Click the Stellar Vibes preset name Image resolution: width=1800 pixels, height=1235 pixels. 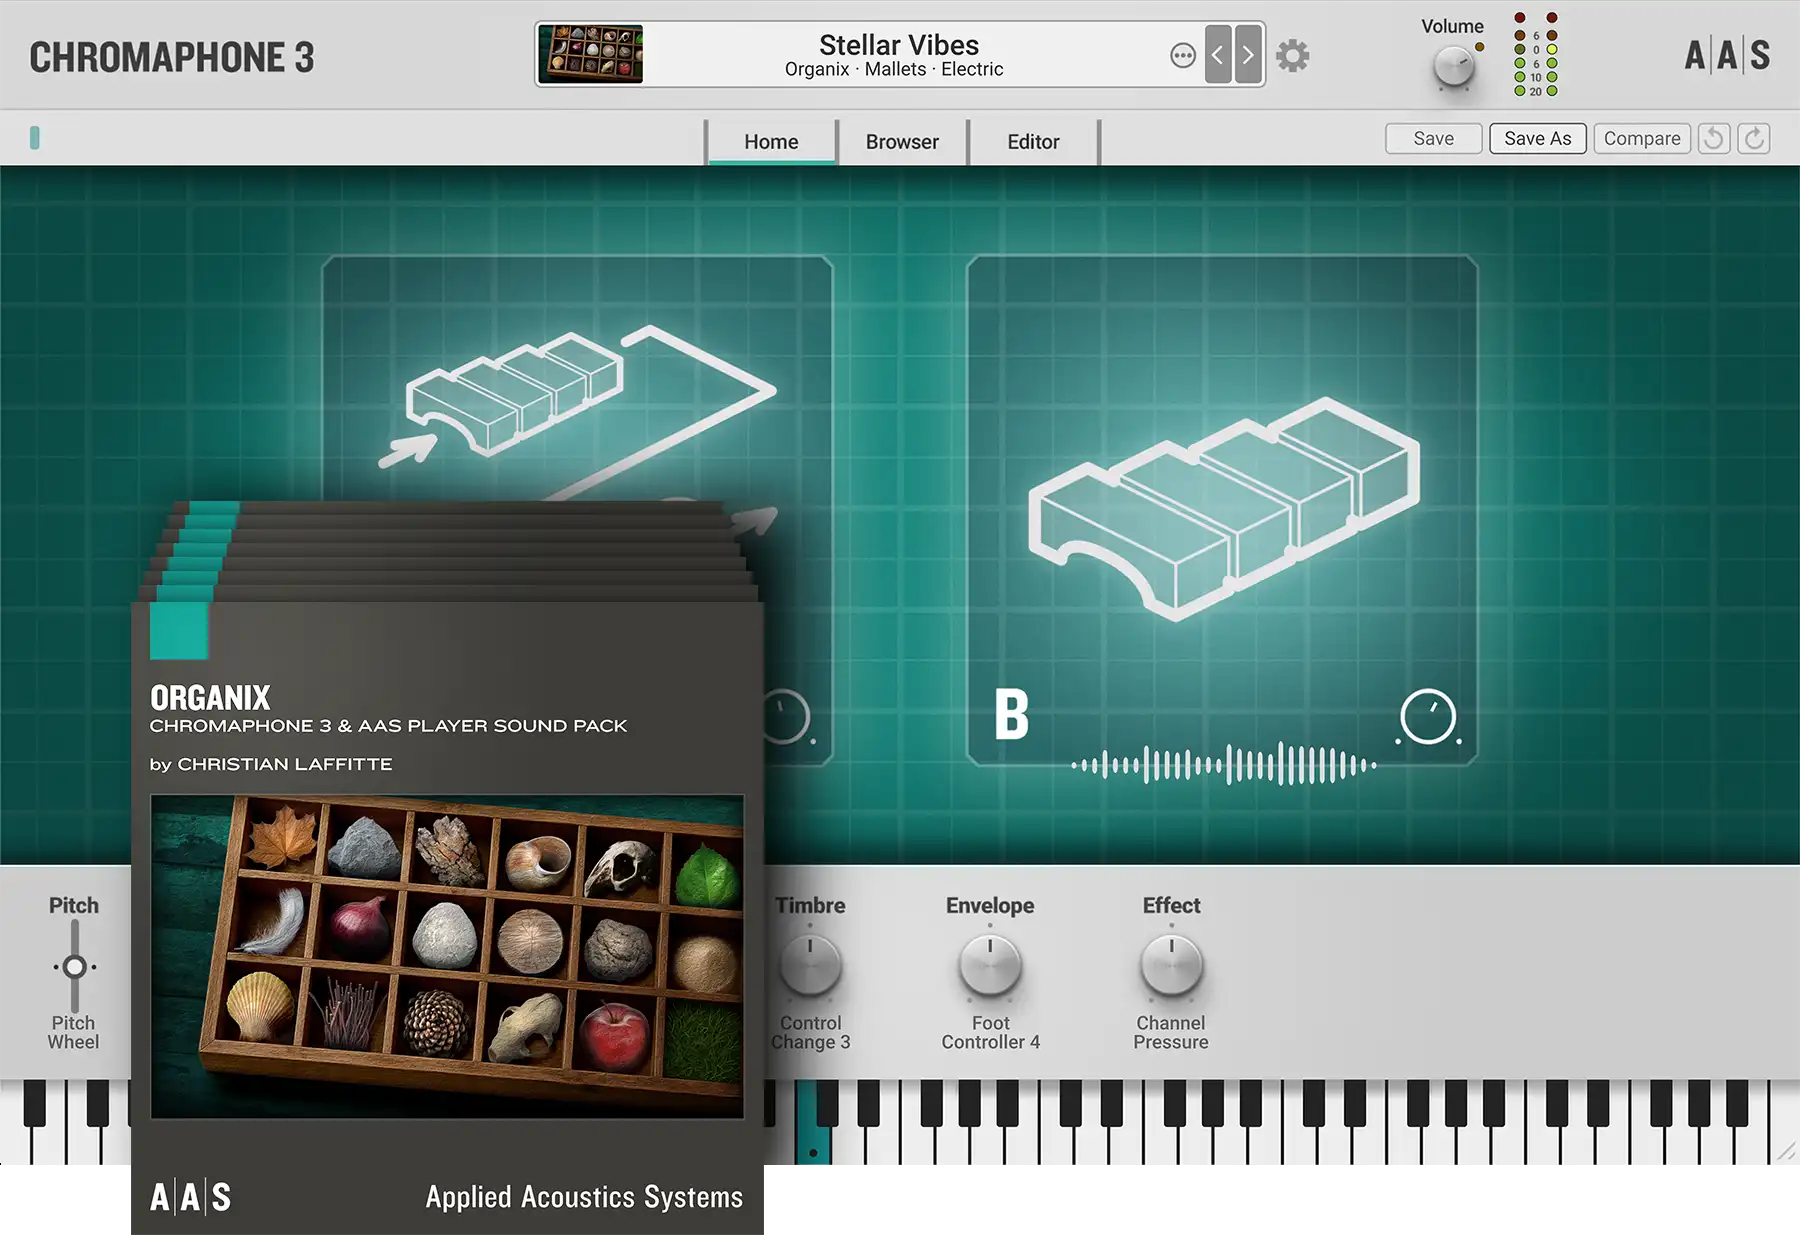tap(899, 45)
